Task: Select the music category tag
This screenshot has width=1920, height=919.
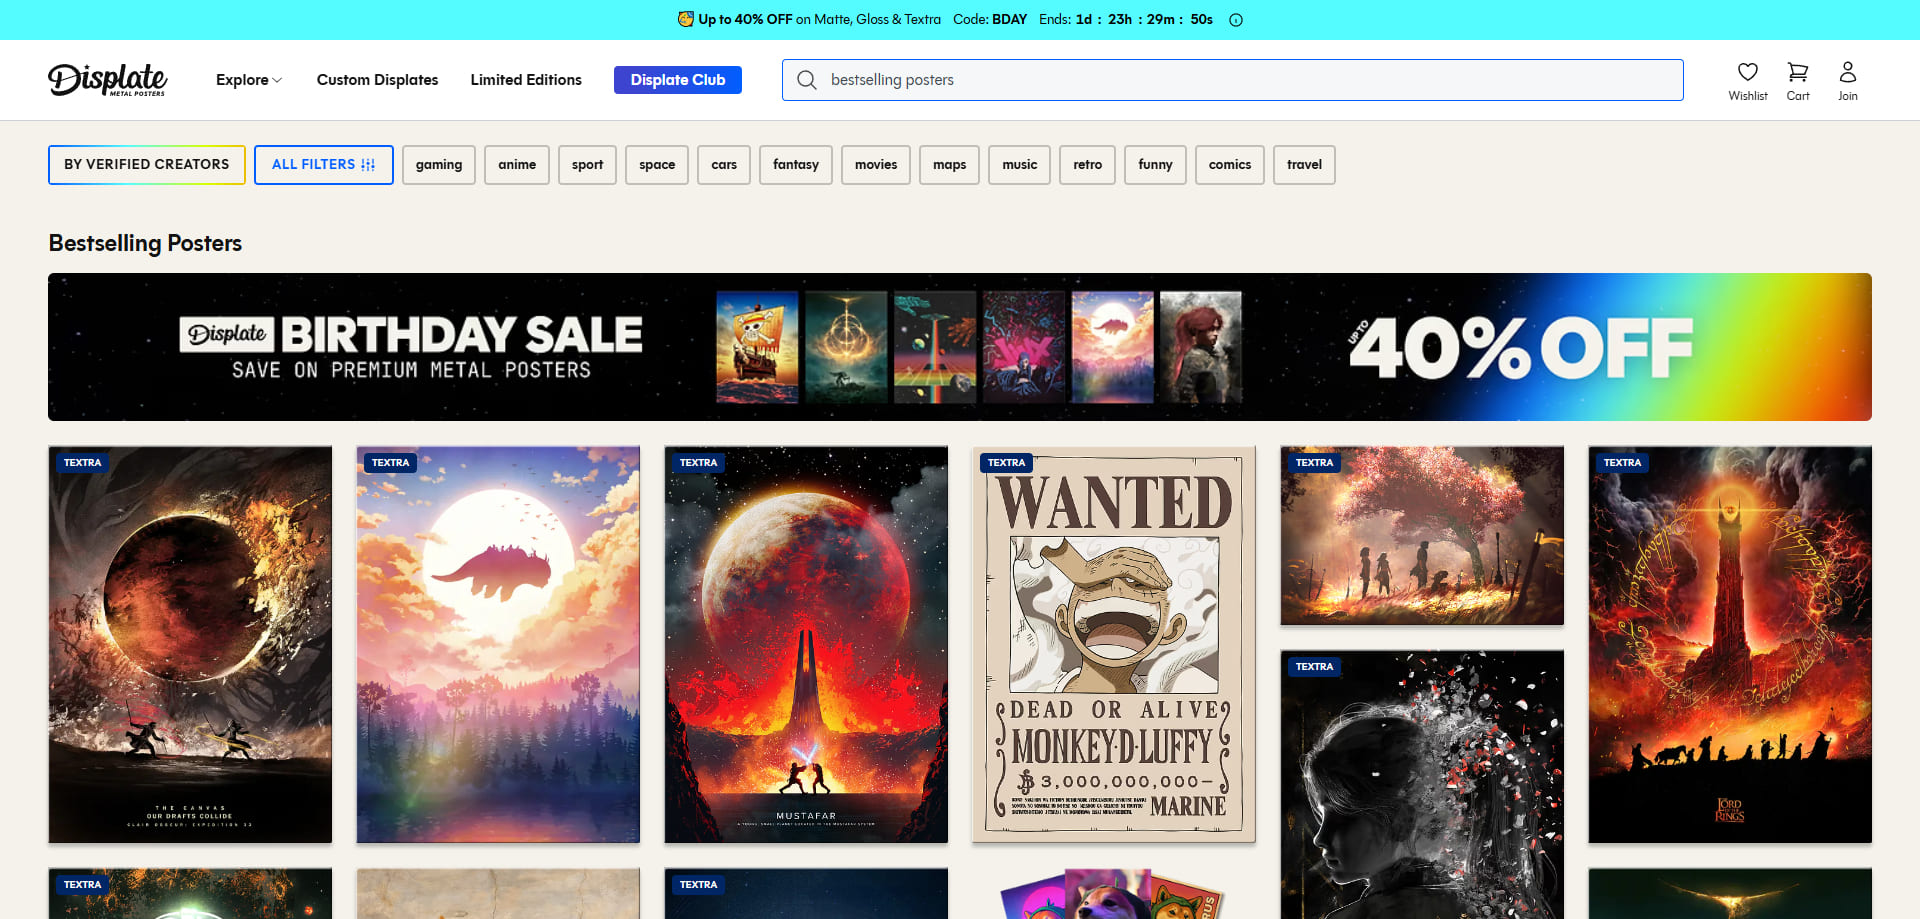Action: pos(1020,165)
